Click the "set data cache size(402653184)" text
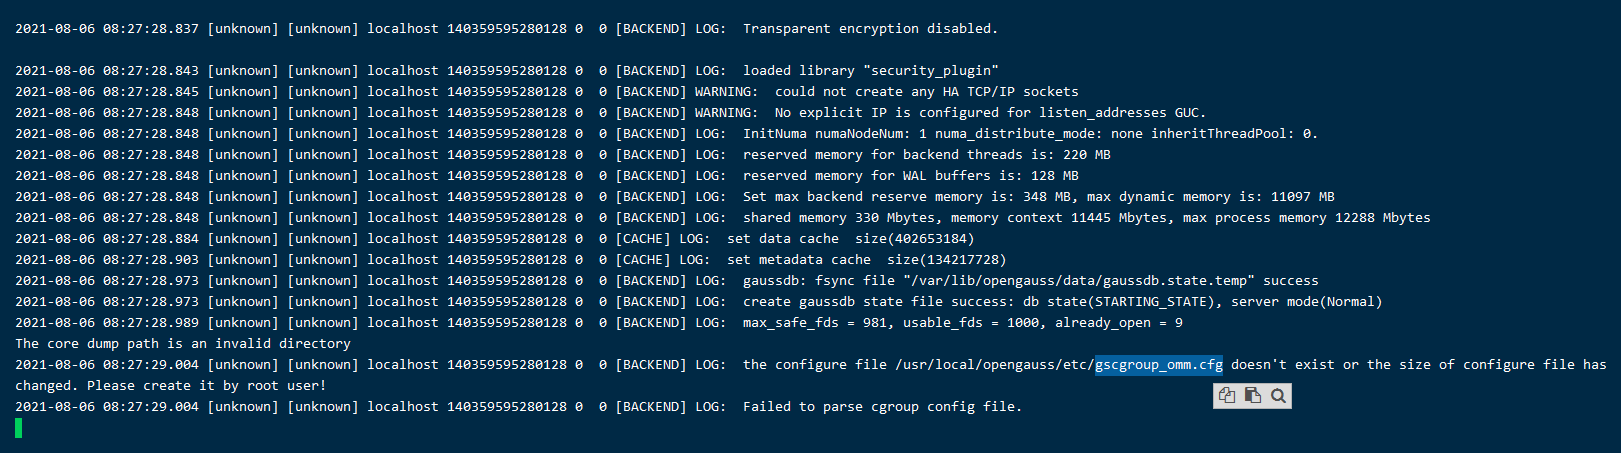 point(850,239)
